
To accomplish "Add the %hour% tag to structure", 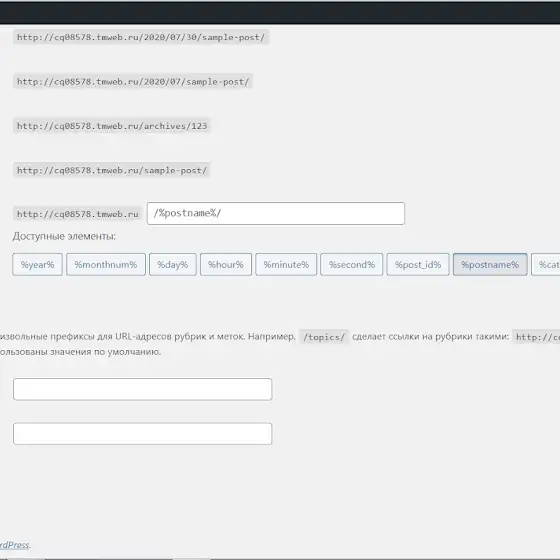I will coord(226,264).
